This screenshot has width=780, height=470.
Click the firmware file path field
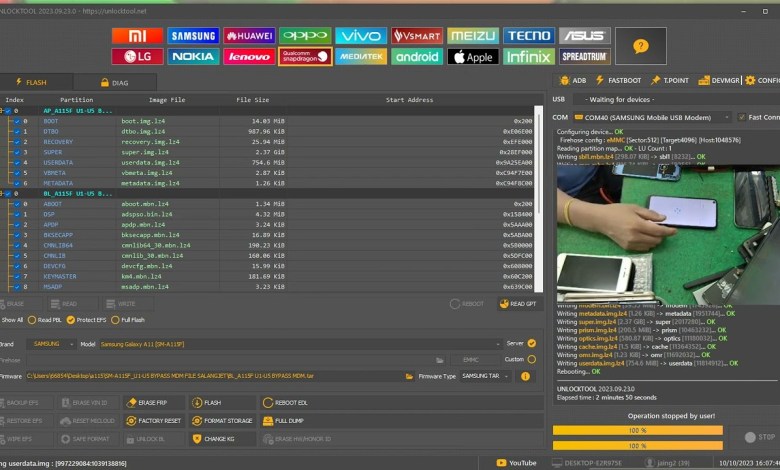[x=215, y=376]
